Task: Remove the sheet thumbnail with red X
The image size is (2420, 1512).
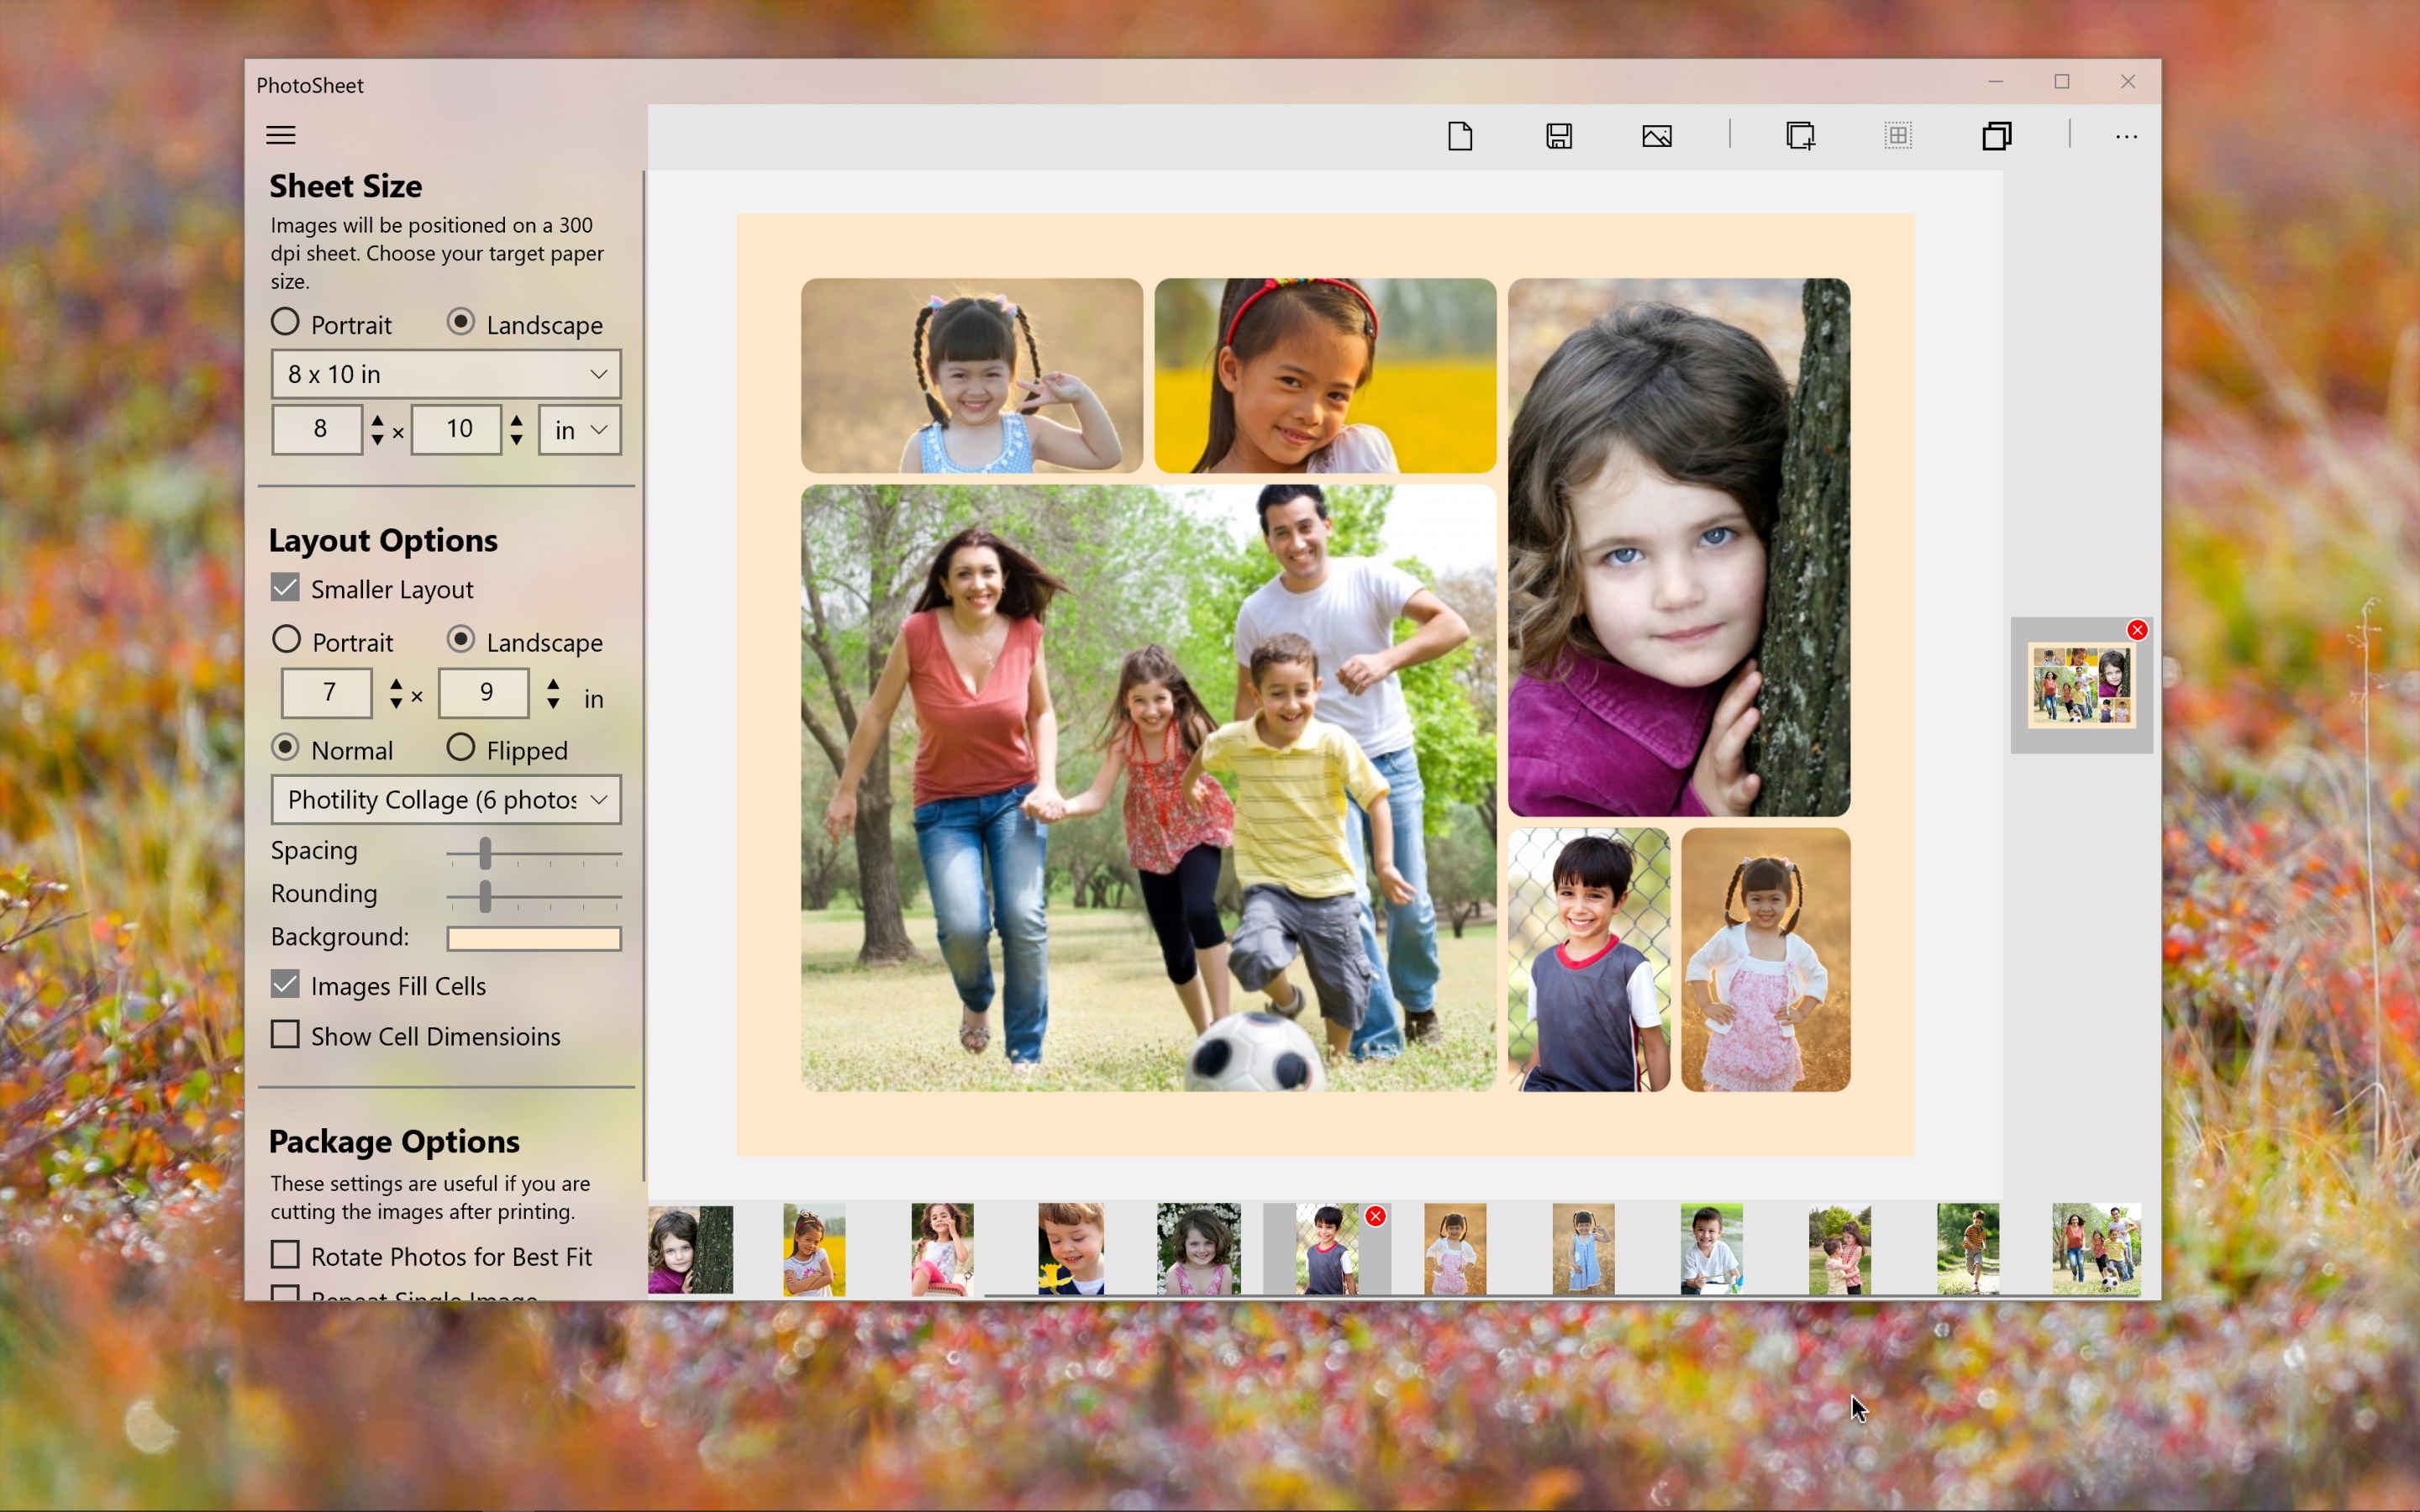Action: coord(2137,630)
